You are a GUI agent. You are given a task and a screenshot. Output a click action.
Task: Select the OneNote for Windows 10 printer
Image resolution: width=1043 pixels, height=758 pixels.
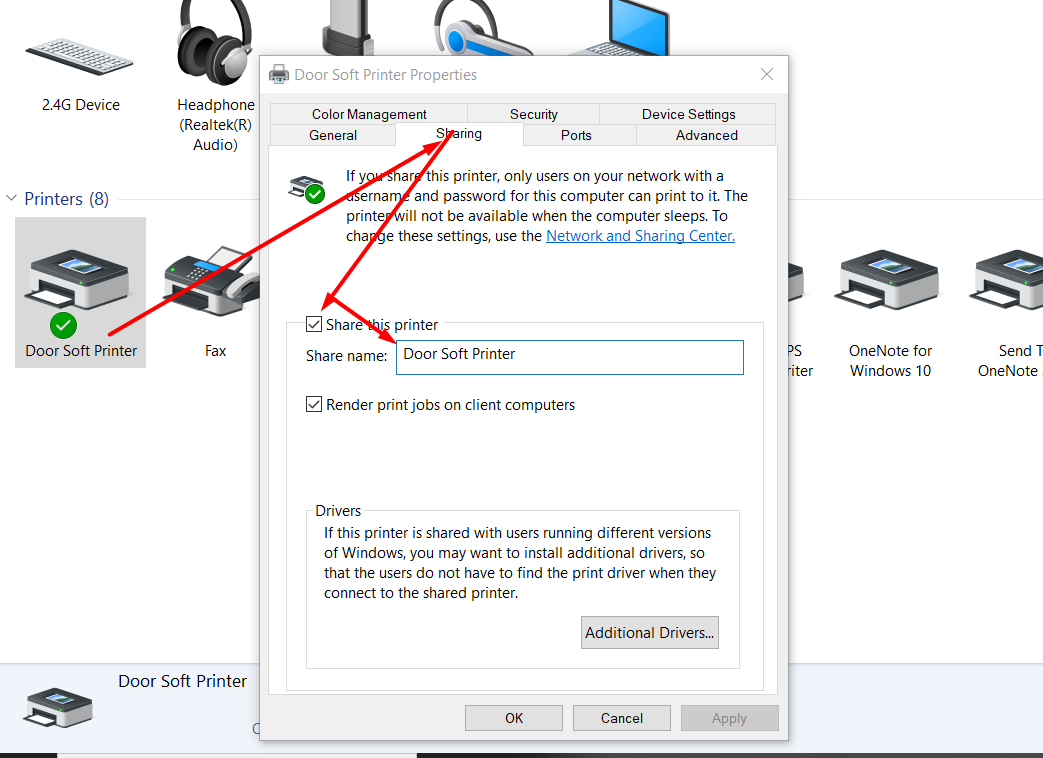point(889,282)
